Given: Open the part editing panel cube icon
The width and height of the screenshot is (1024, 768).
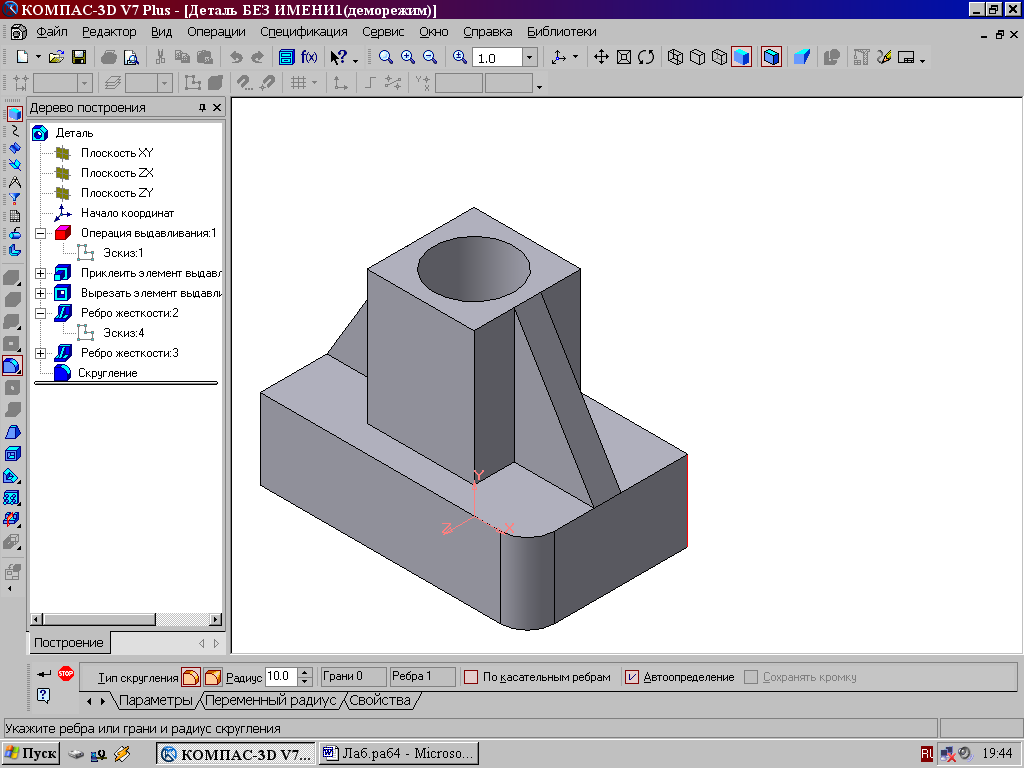Looking at the screenshot, I should click(14, 114).
